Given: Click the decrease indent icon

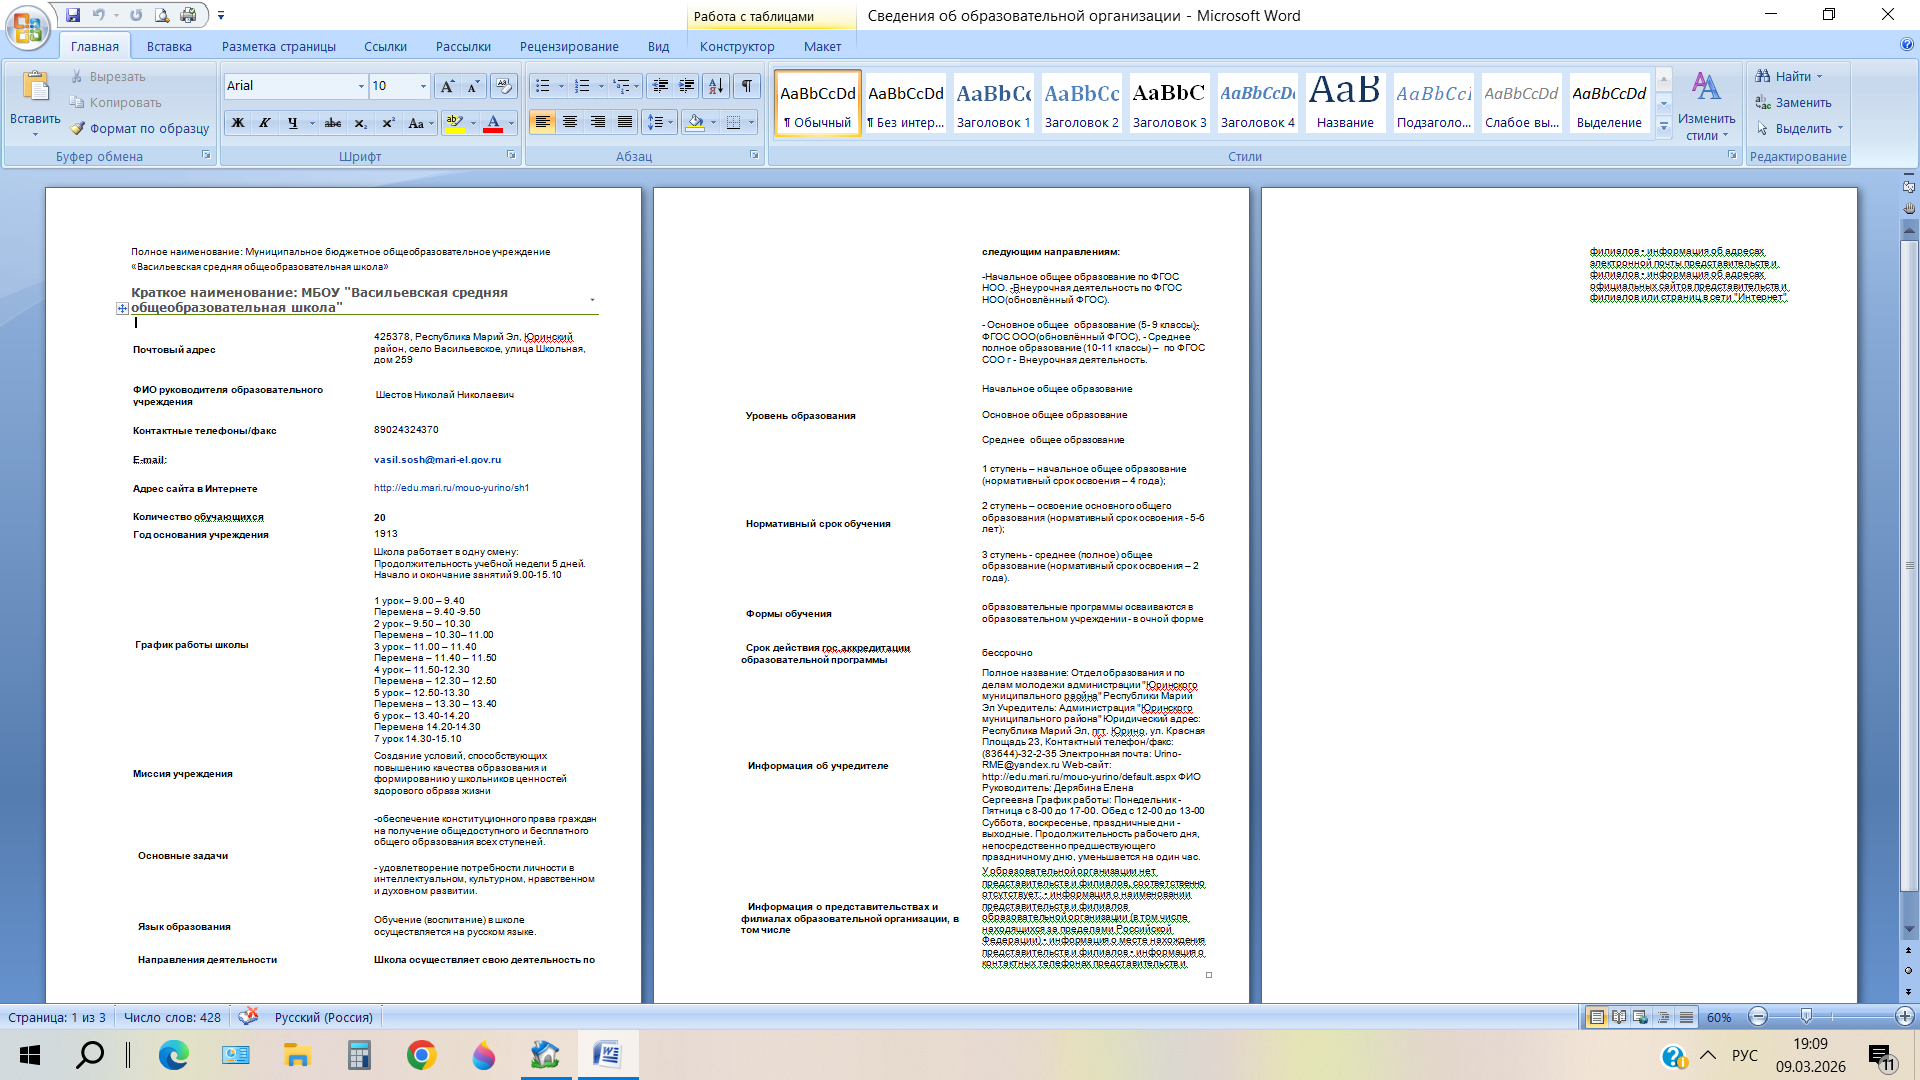Looking at the screenshot, I should 659,86.
